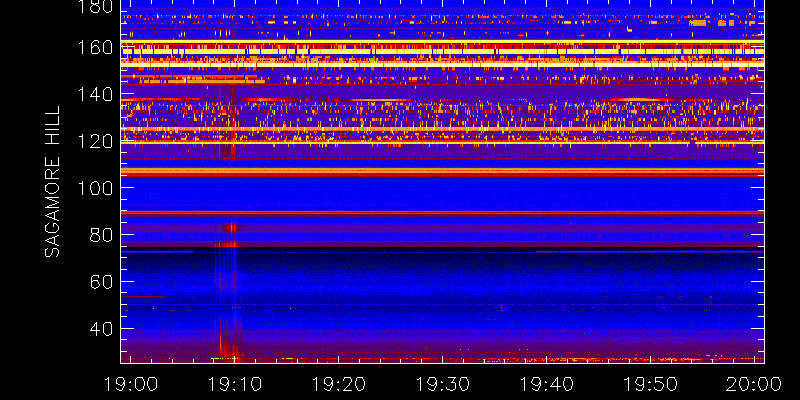
Task: Click the SAGAMORE HILL axis title
Action: [52, 182]
